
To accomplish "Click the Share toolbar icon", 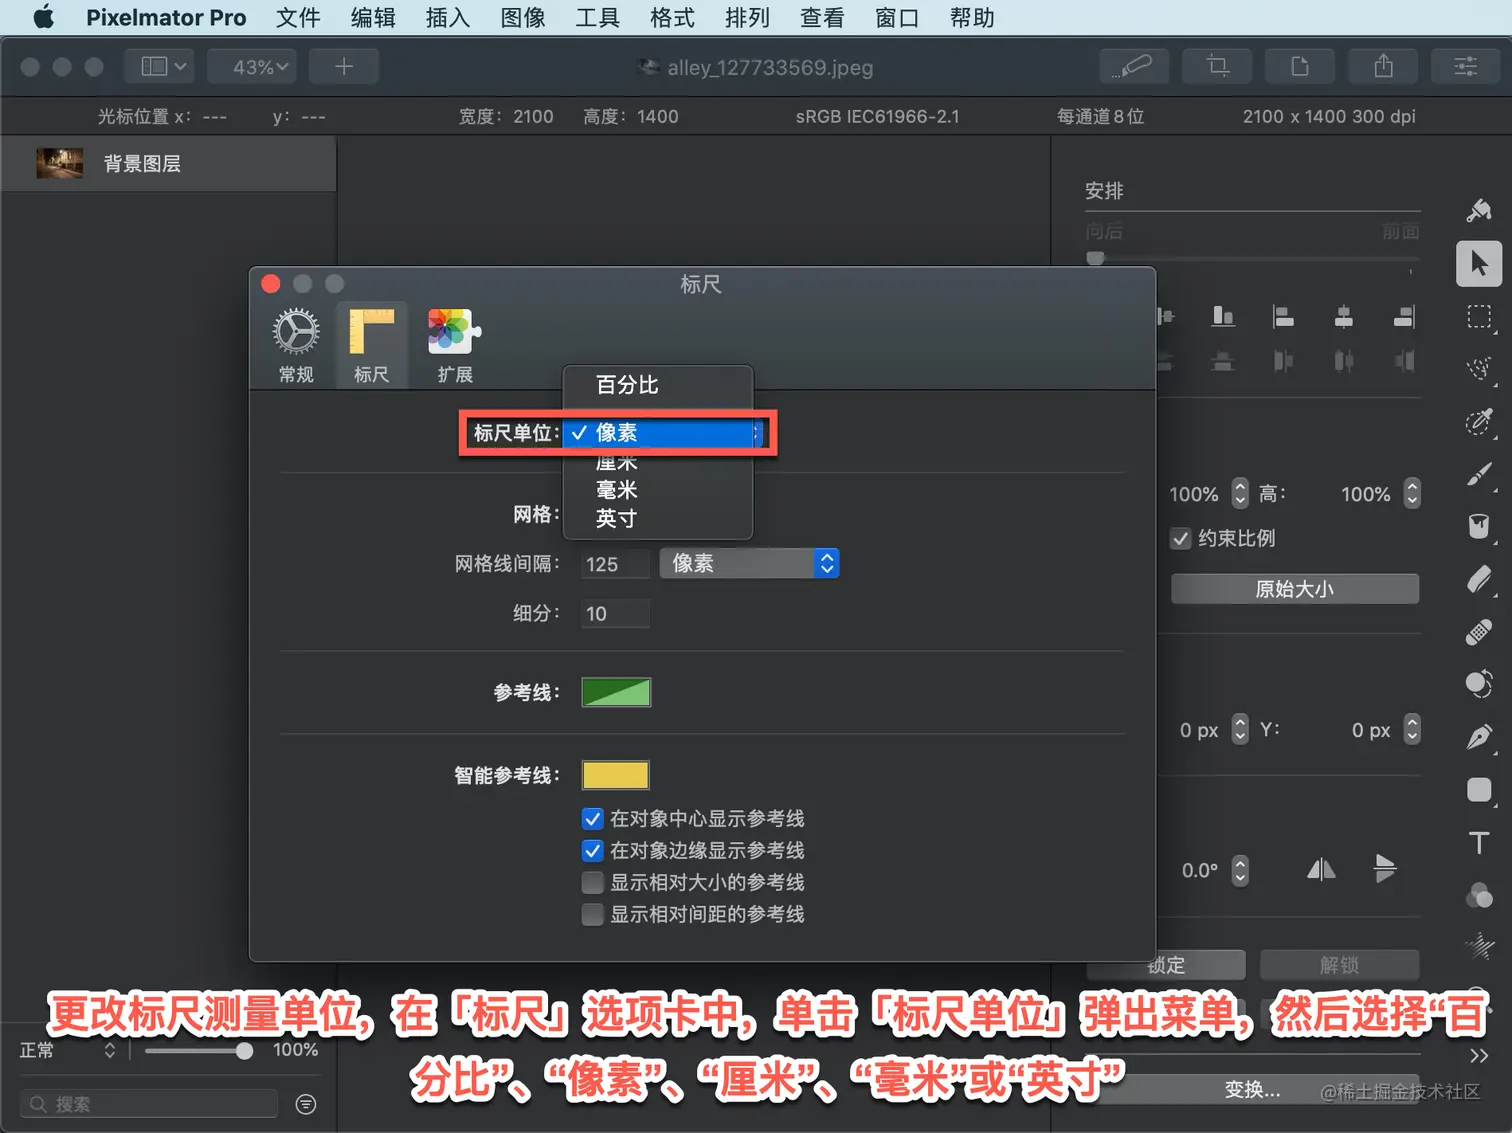I will tap(1383, 66).
